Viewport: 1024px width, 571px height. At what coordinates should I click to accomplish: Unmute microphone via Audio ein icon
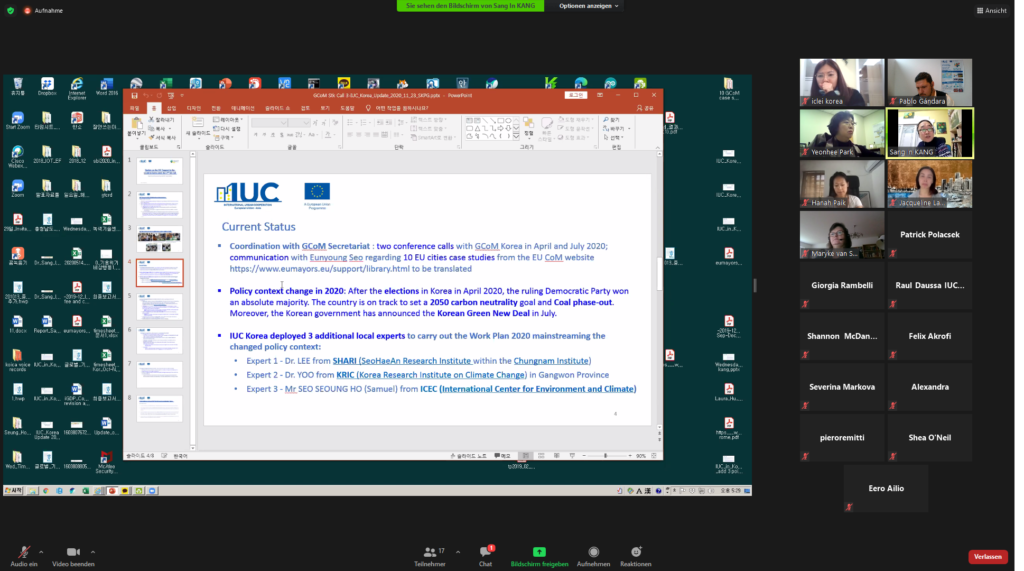click(22, 551)
